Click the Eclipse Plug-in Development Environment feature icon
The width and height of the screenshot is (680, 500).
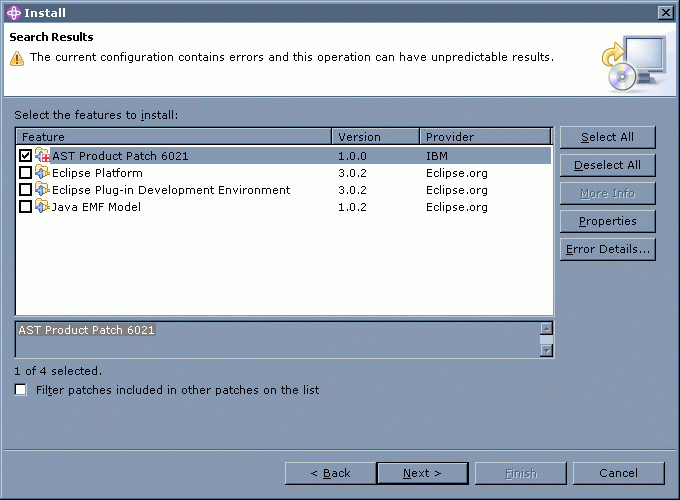pos(42,189)
